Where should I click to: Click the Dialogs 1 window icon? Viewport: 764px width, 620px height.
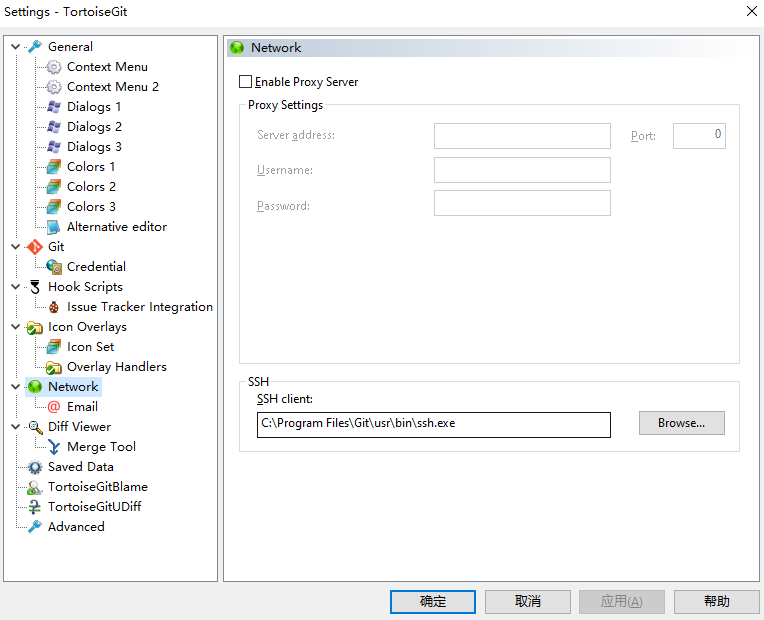click(x=54, y=107)
